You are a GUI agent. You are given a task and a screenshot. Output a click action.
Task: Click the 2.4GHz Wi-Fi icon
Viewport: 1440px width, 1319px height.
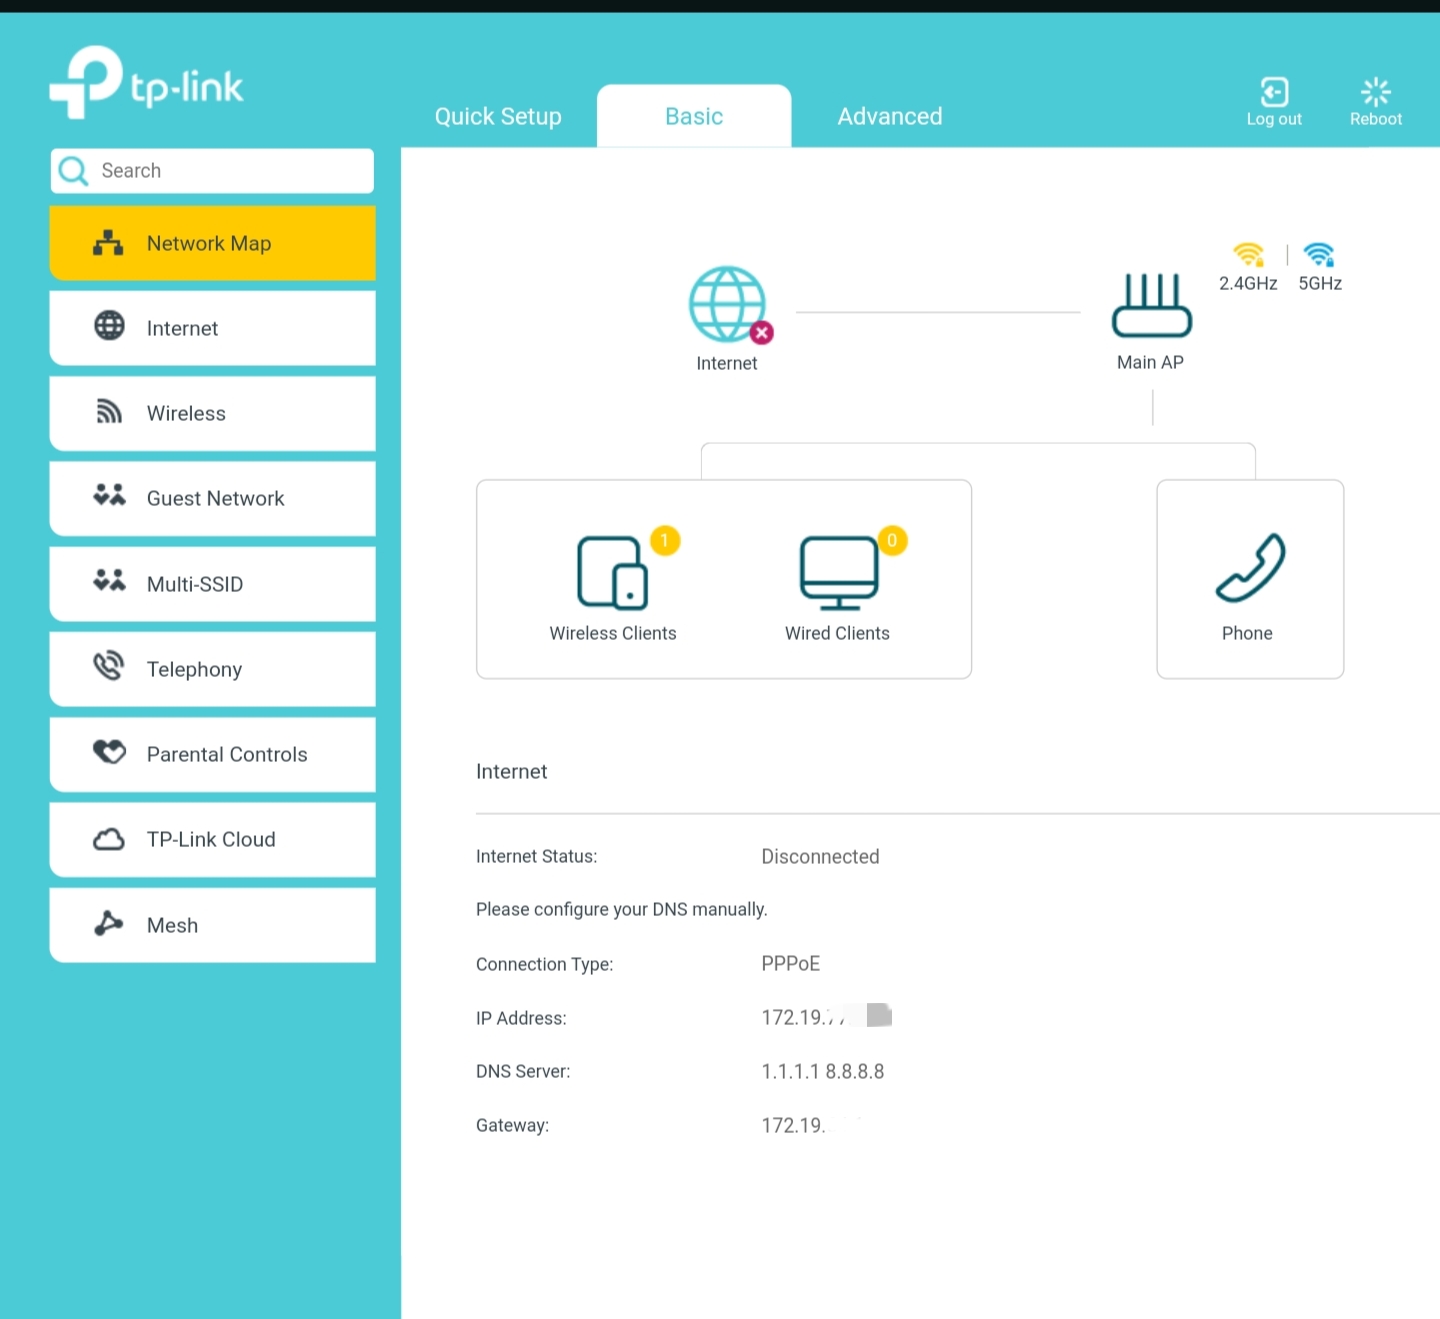[x=1249, y=254]
